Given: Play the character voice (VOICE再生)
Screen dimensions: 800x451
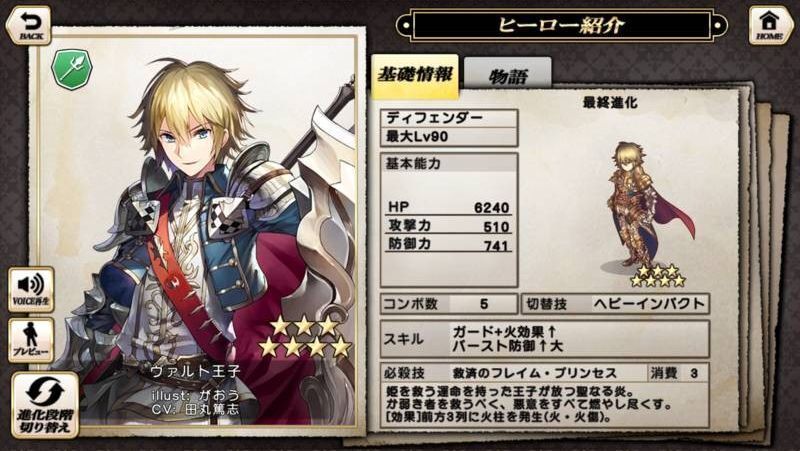Looking at the screenshot, I should [31, 289].
